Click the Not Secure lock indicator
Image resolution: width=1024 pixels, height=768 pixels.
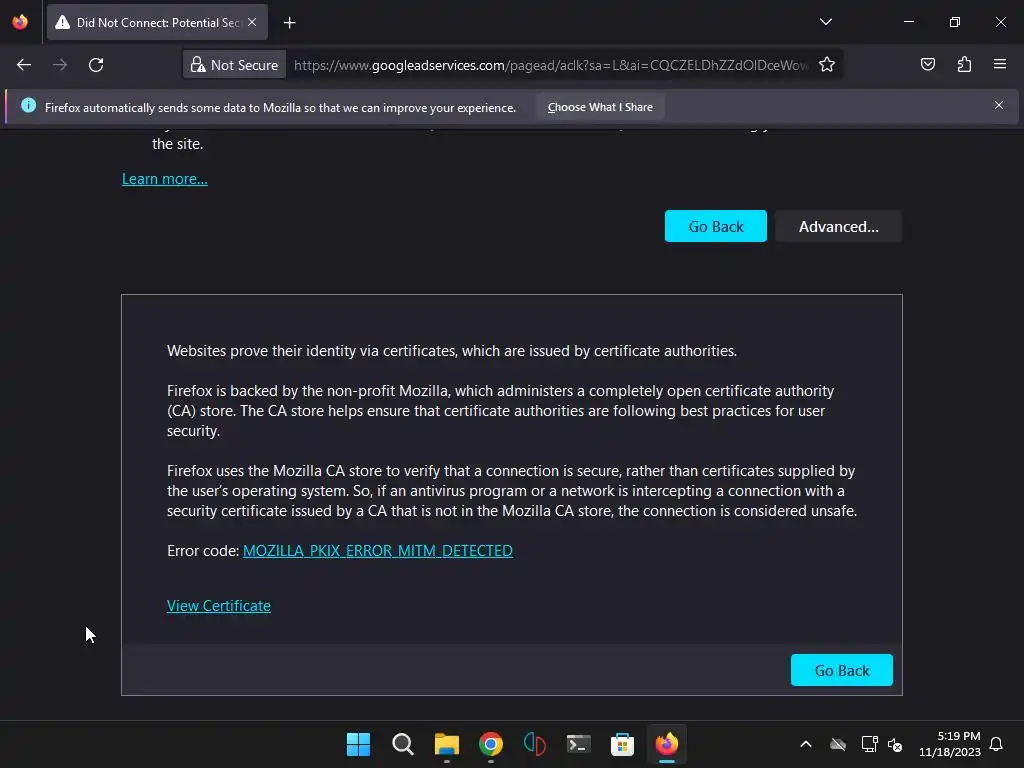point(234,65)
